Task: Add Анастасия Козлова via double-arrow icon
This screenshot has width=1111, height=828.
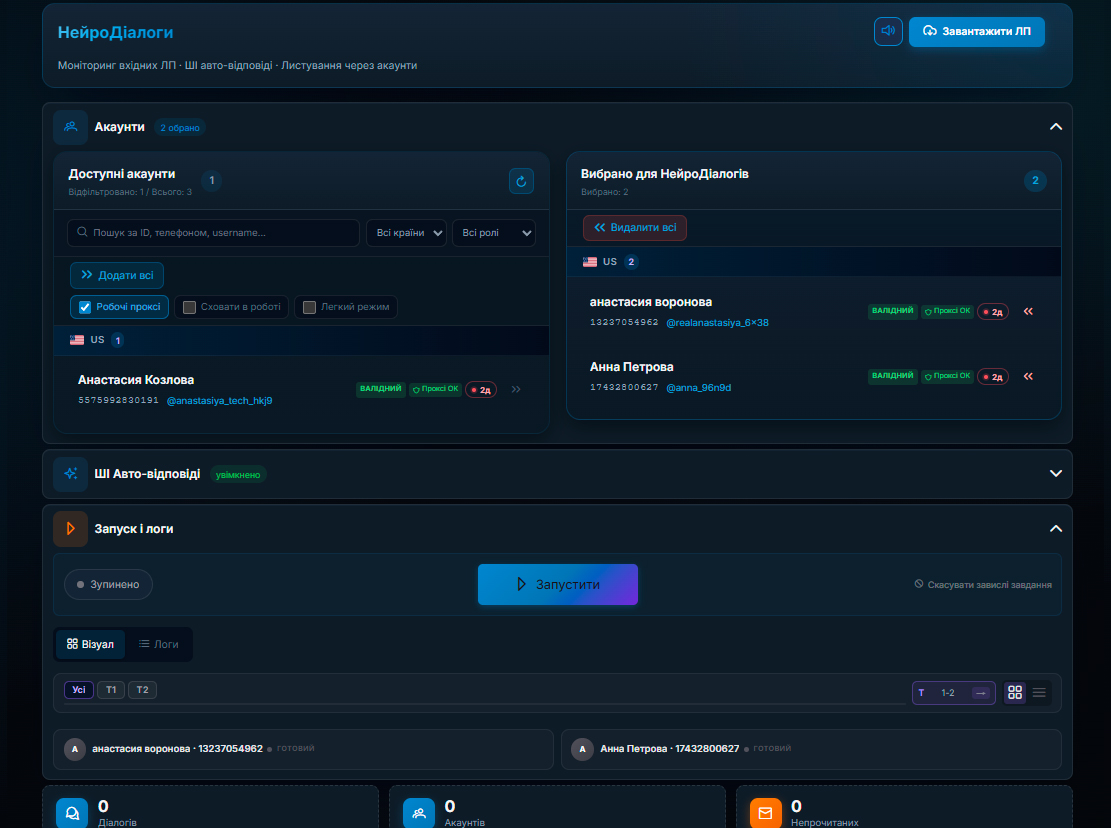Action: (516, 390)
